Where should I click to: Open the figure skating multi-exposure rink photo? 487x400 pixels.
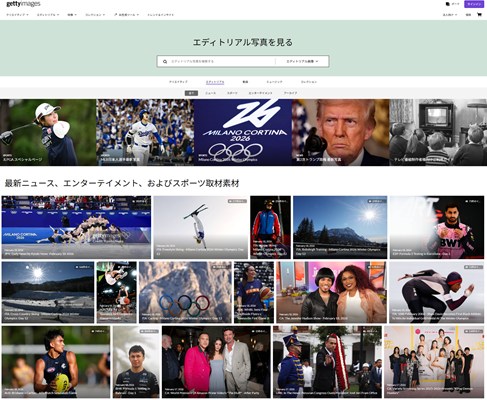[76, 227]
